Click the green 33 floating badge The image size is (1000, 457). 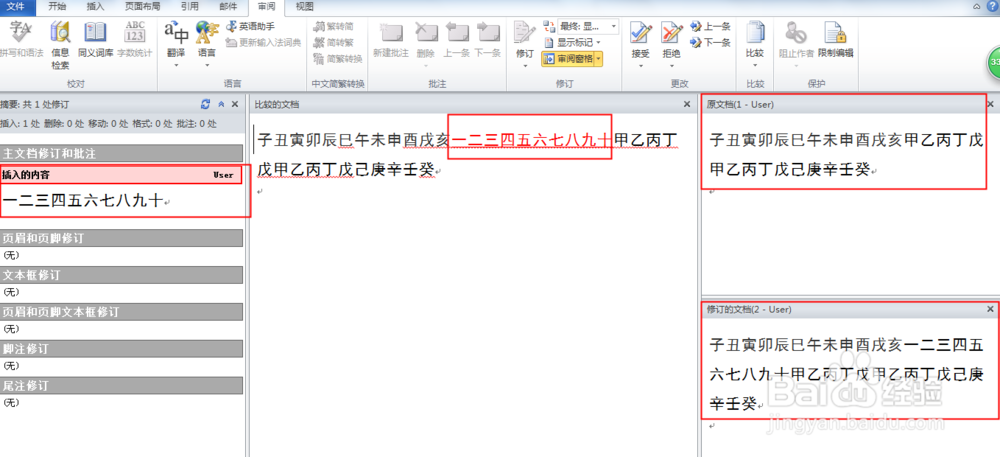[993, 62]
